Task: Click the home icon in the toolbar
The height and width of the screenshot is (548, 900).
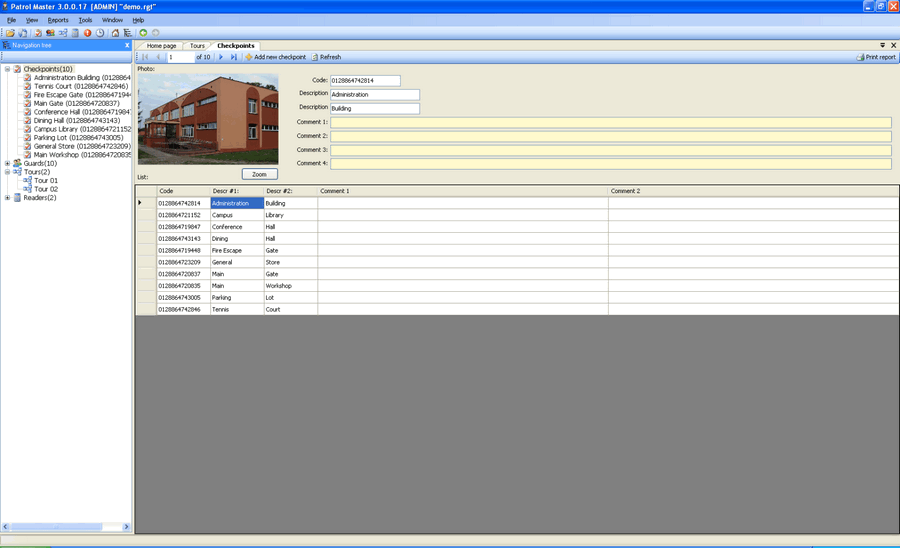Action: click(x=116, y=33)
